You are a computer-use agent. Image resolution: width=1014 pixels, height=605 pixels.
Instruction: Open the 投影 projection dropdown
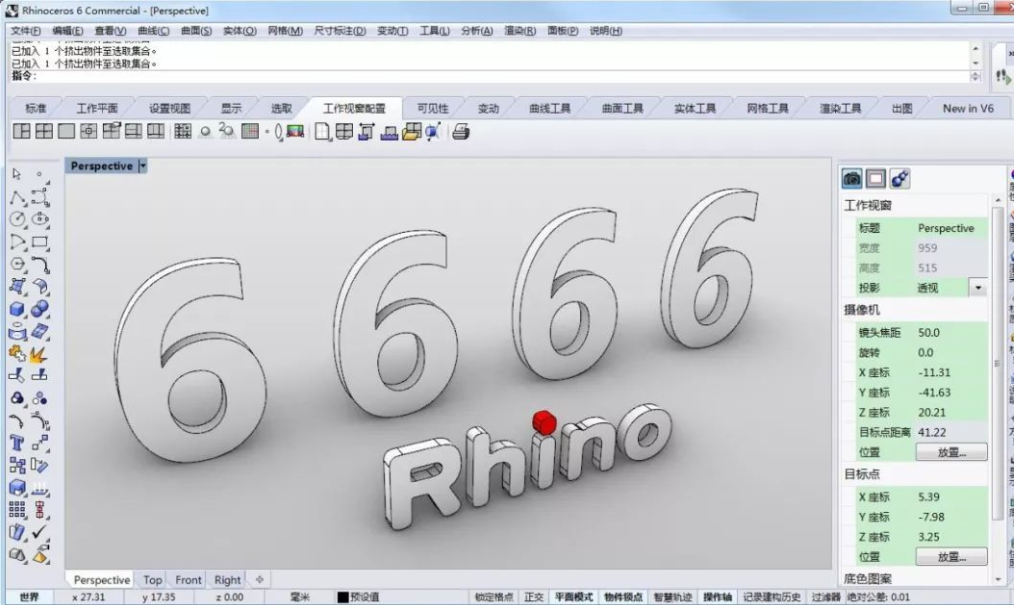(978, 288)
